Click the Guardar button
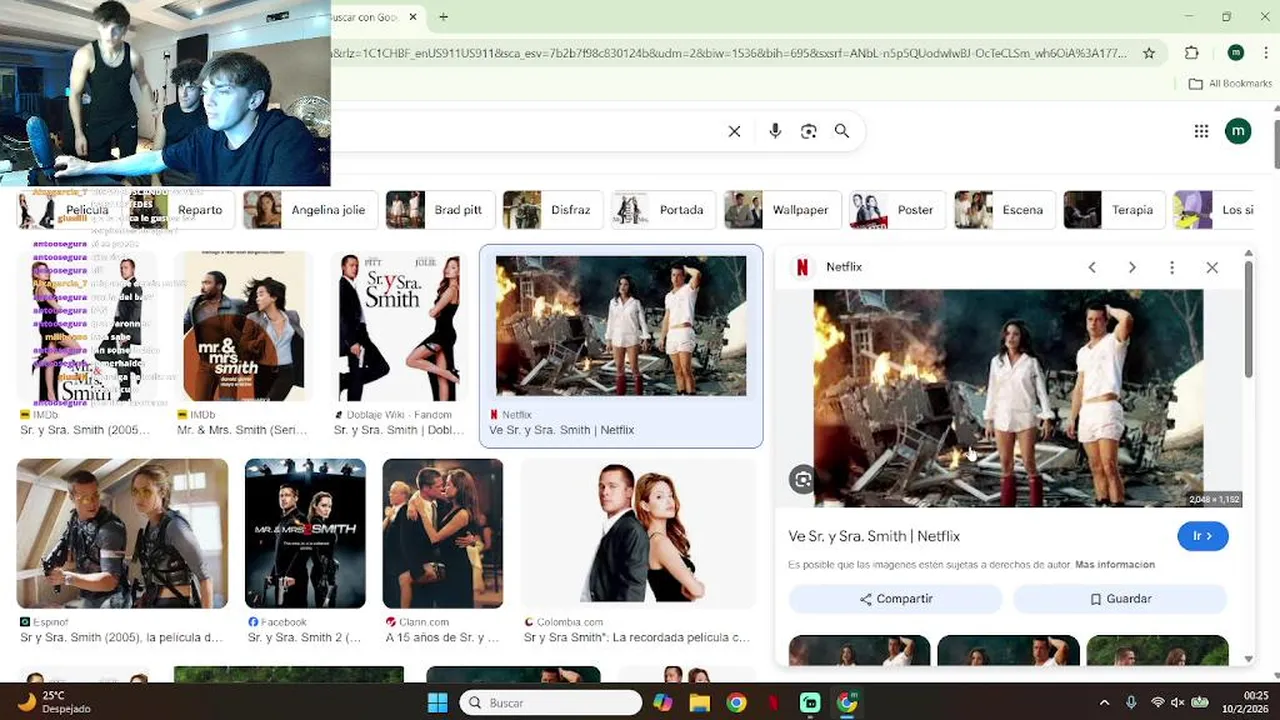This screenshot has height=720, width=1280. coord(1120,599)
